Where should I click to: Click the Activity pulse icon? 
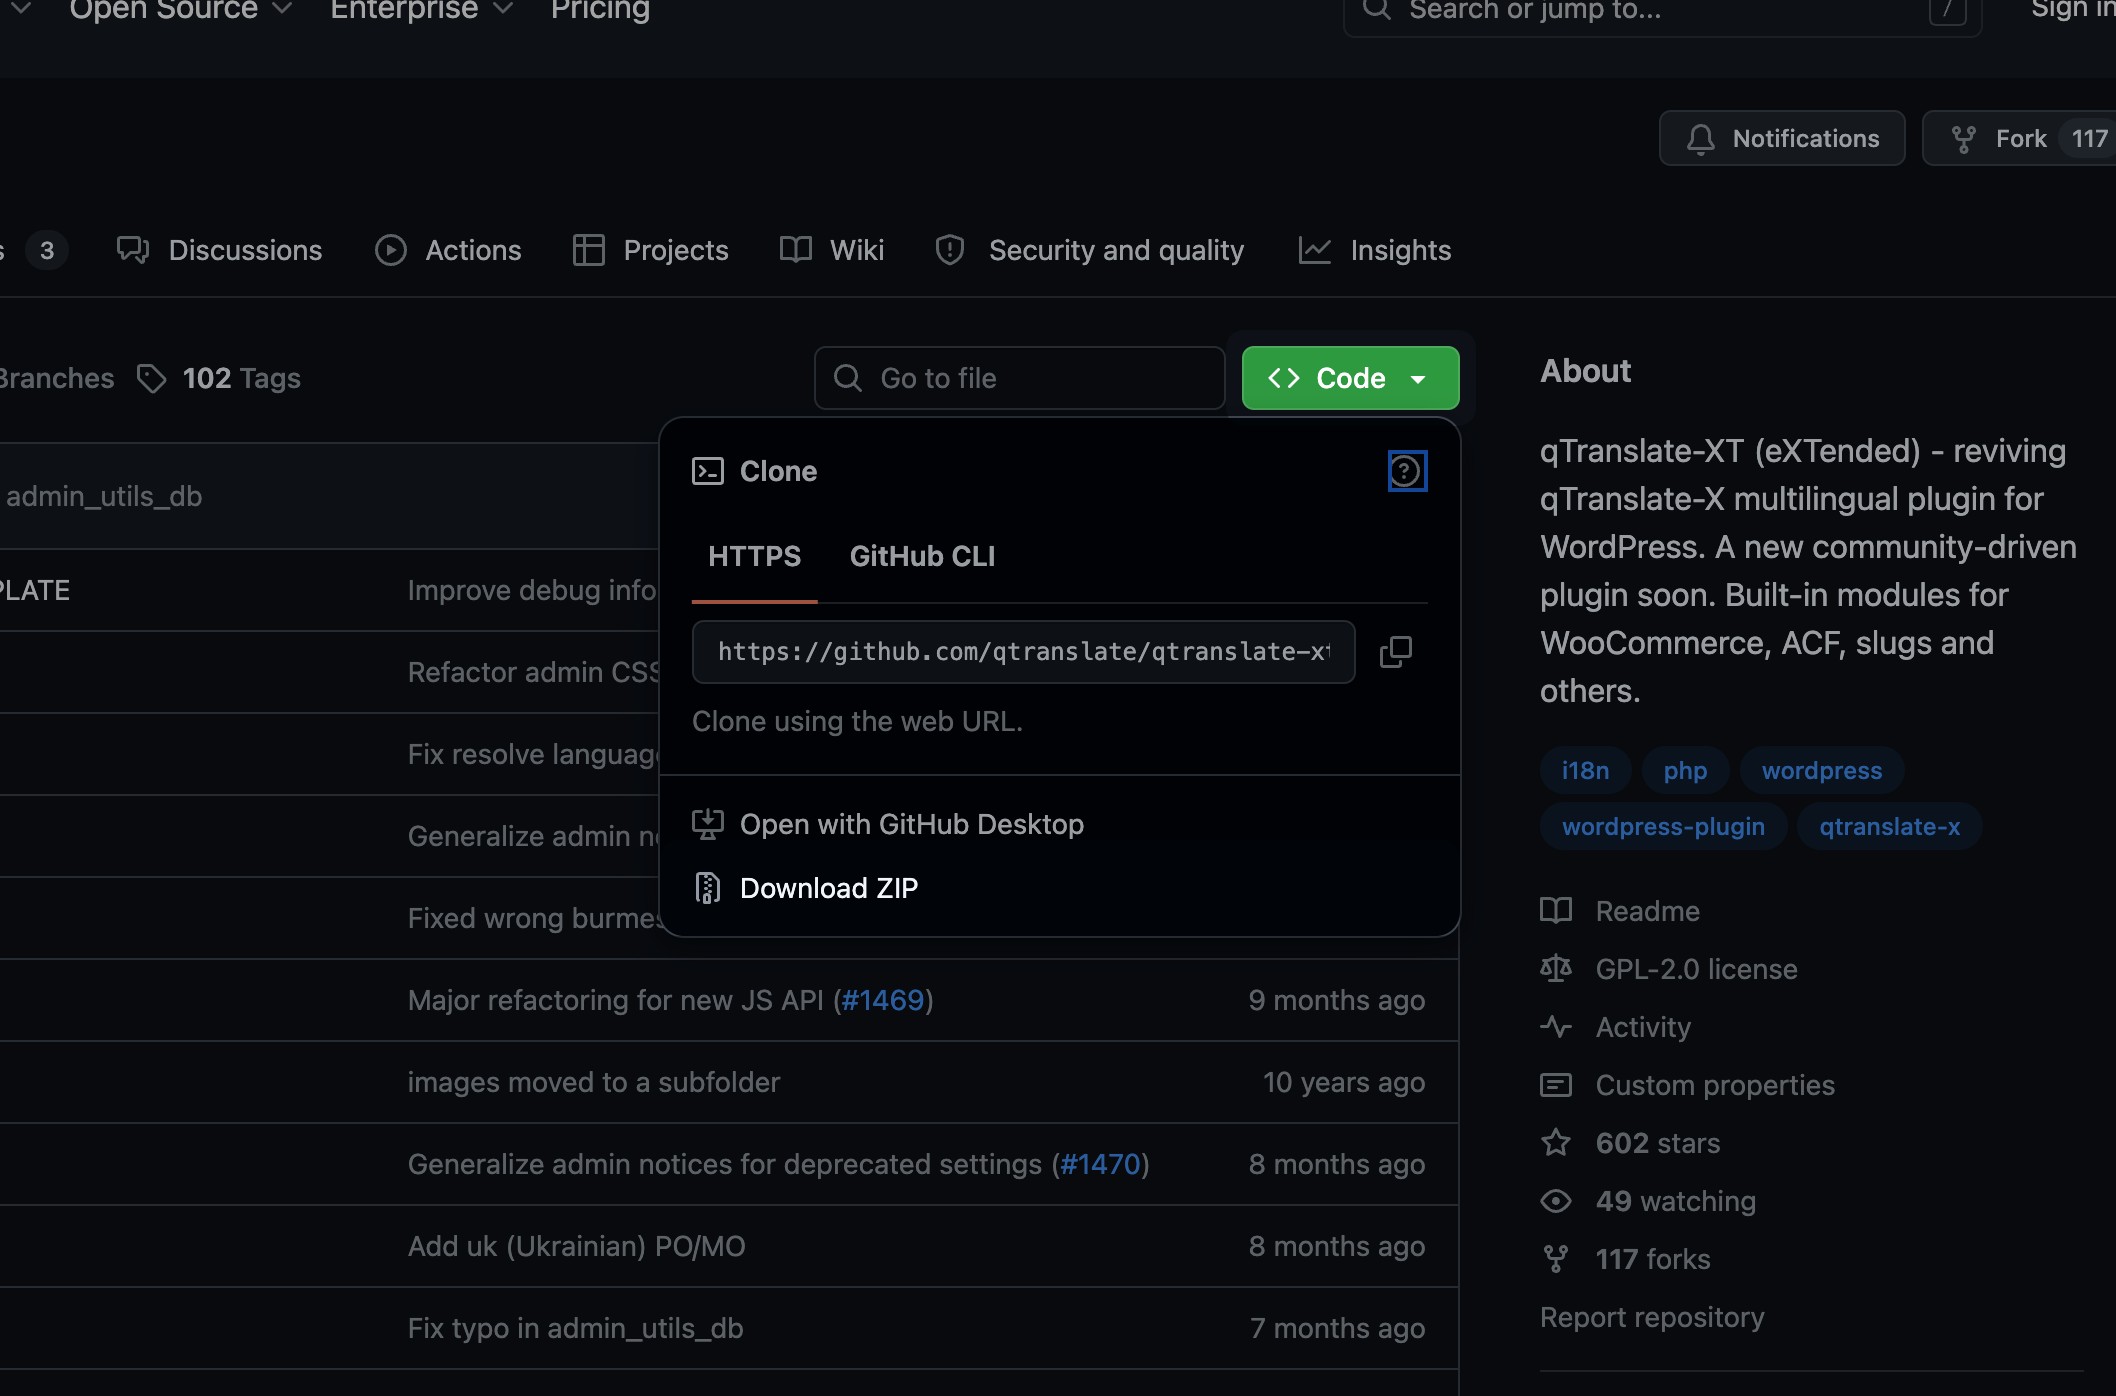[1556, 1027]
